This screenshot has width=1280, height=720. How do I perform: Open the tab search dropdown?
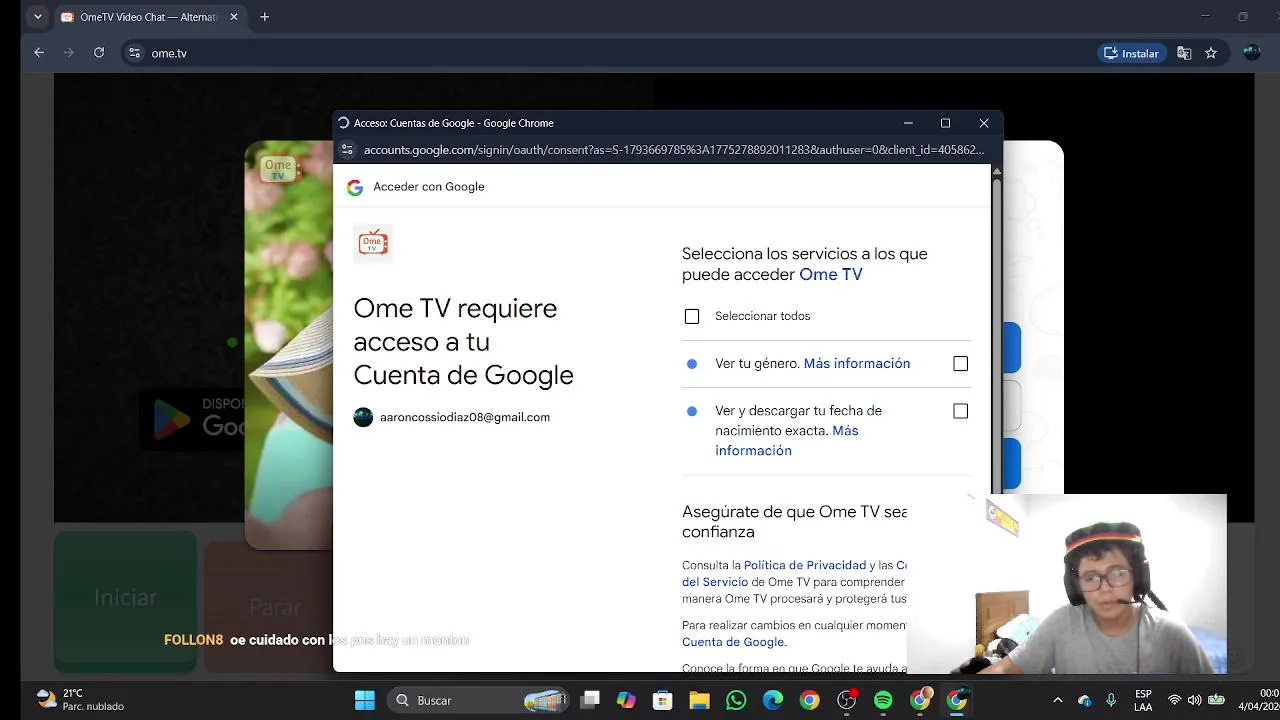coord(38,17)
